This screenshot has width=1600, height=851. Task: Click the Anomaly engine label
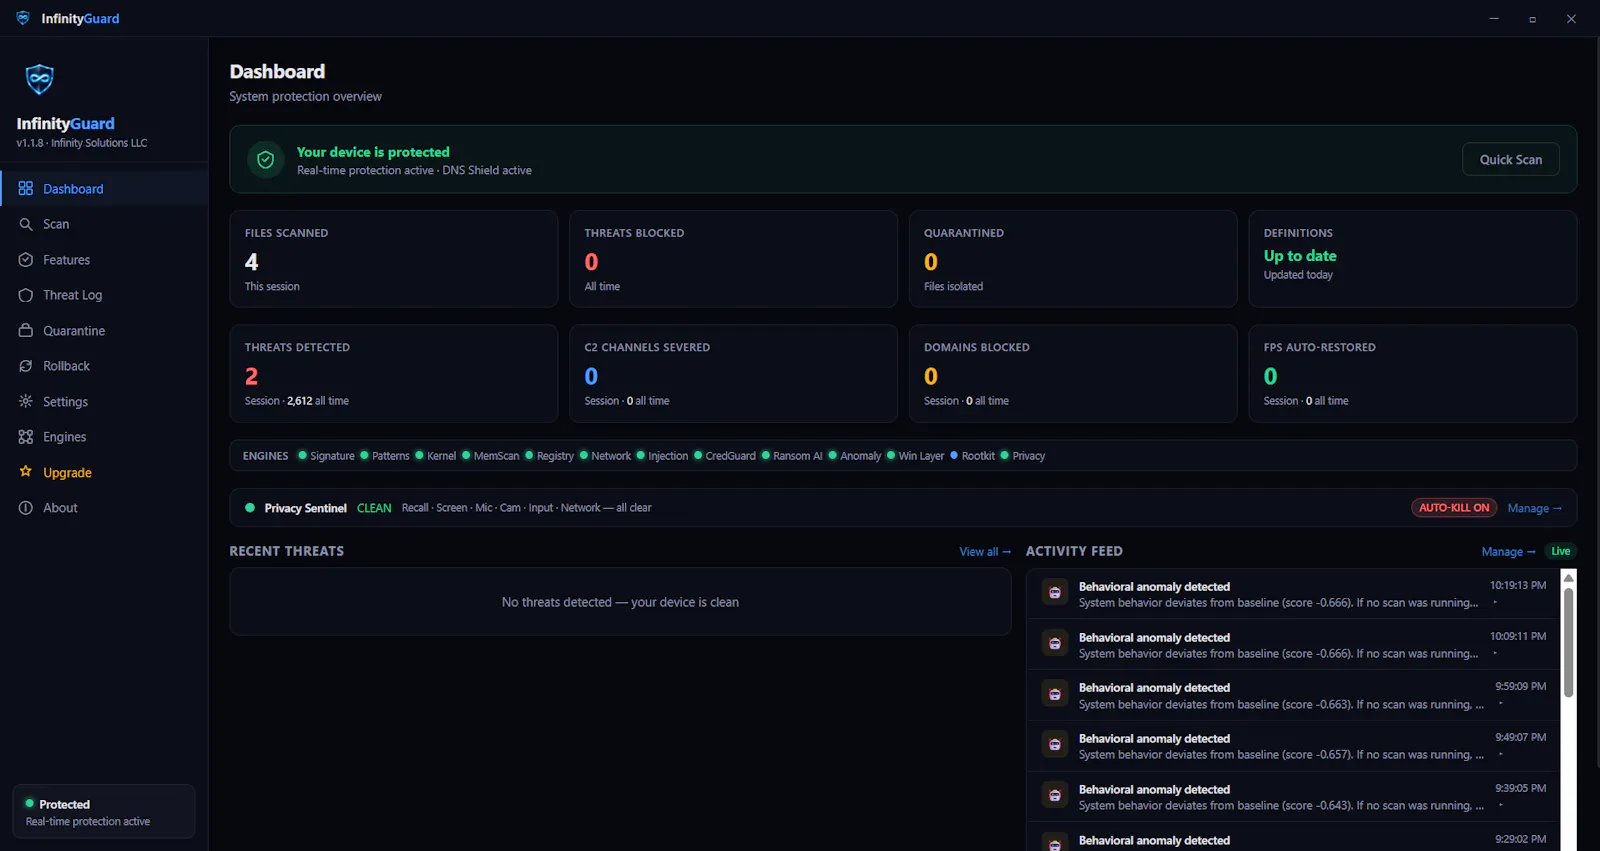click(860, 456)
